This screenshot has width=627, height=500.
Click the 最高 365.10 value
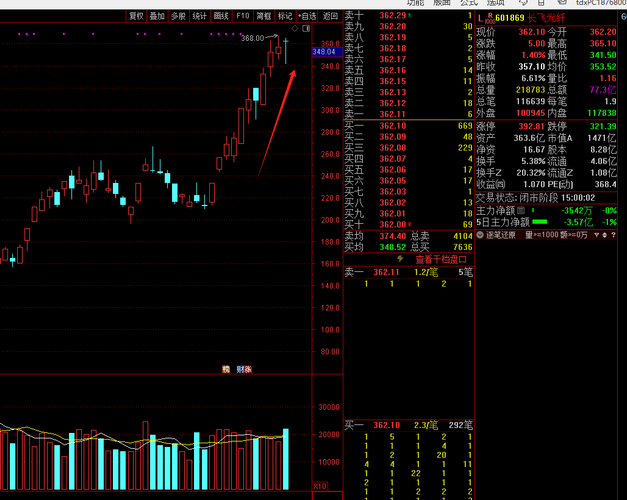coord(603,44)
